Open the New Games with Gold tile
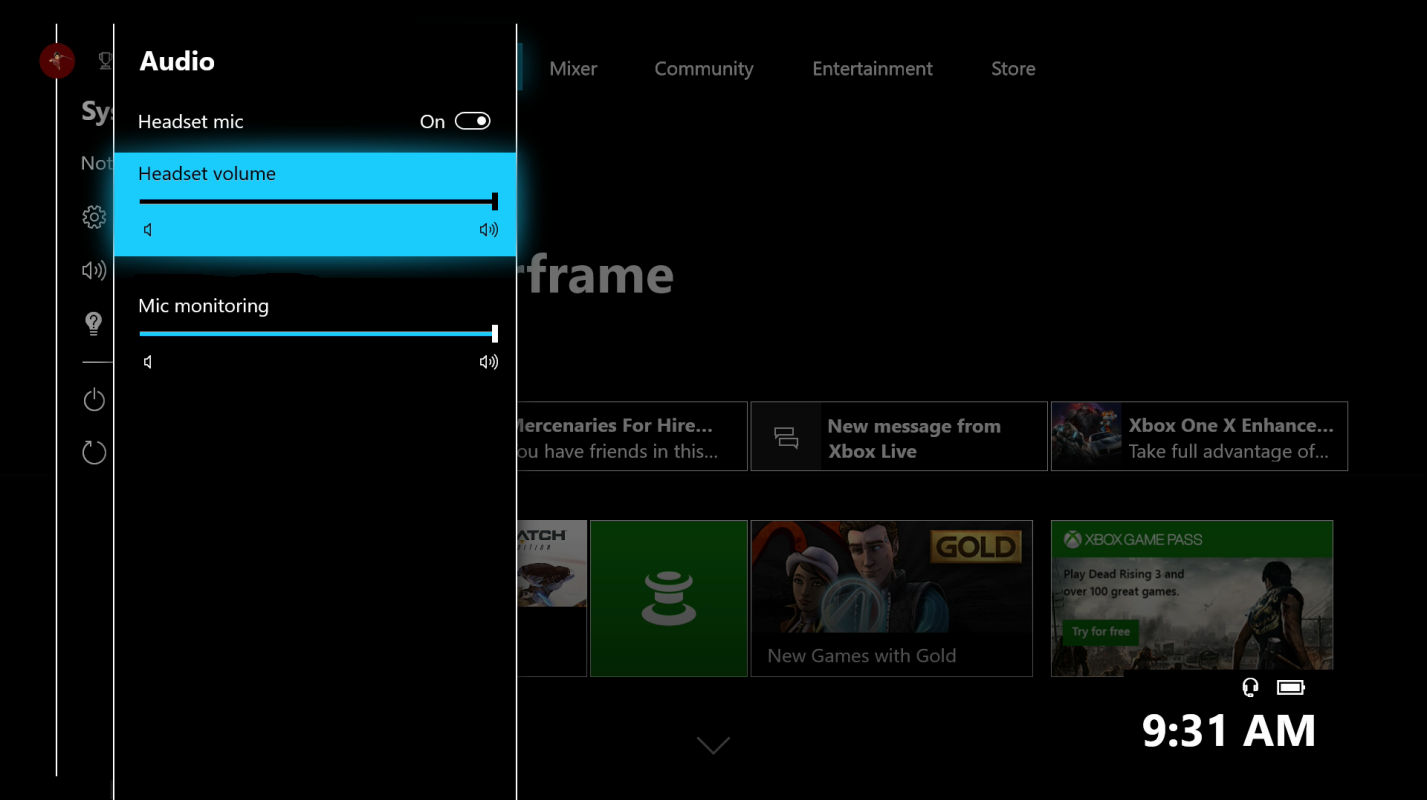The image size is (1427, 800). (x=892, y=598)
